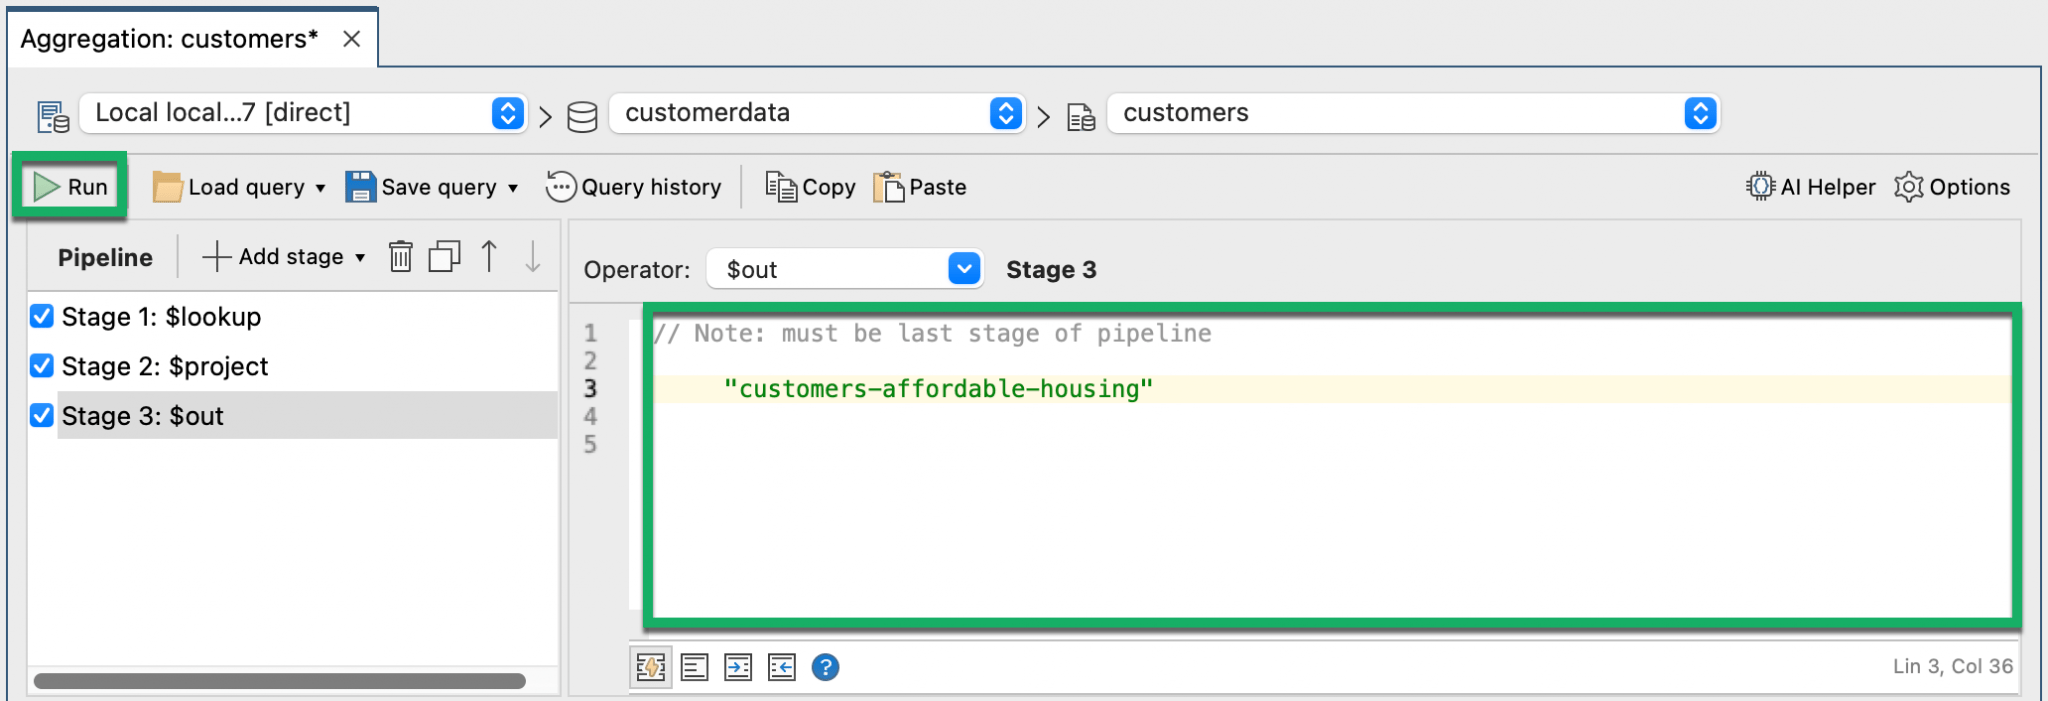Disable Stage 2: $project checkbox

click(x=42, y=366)
